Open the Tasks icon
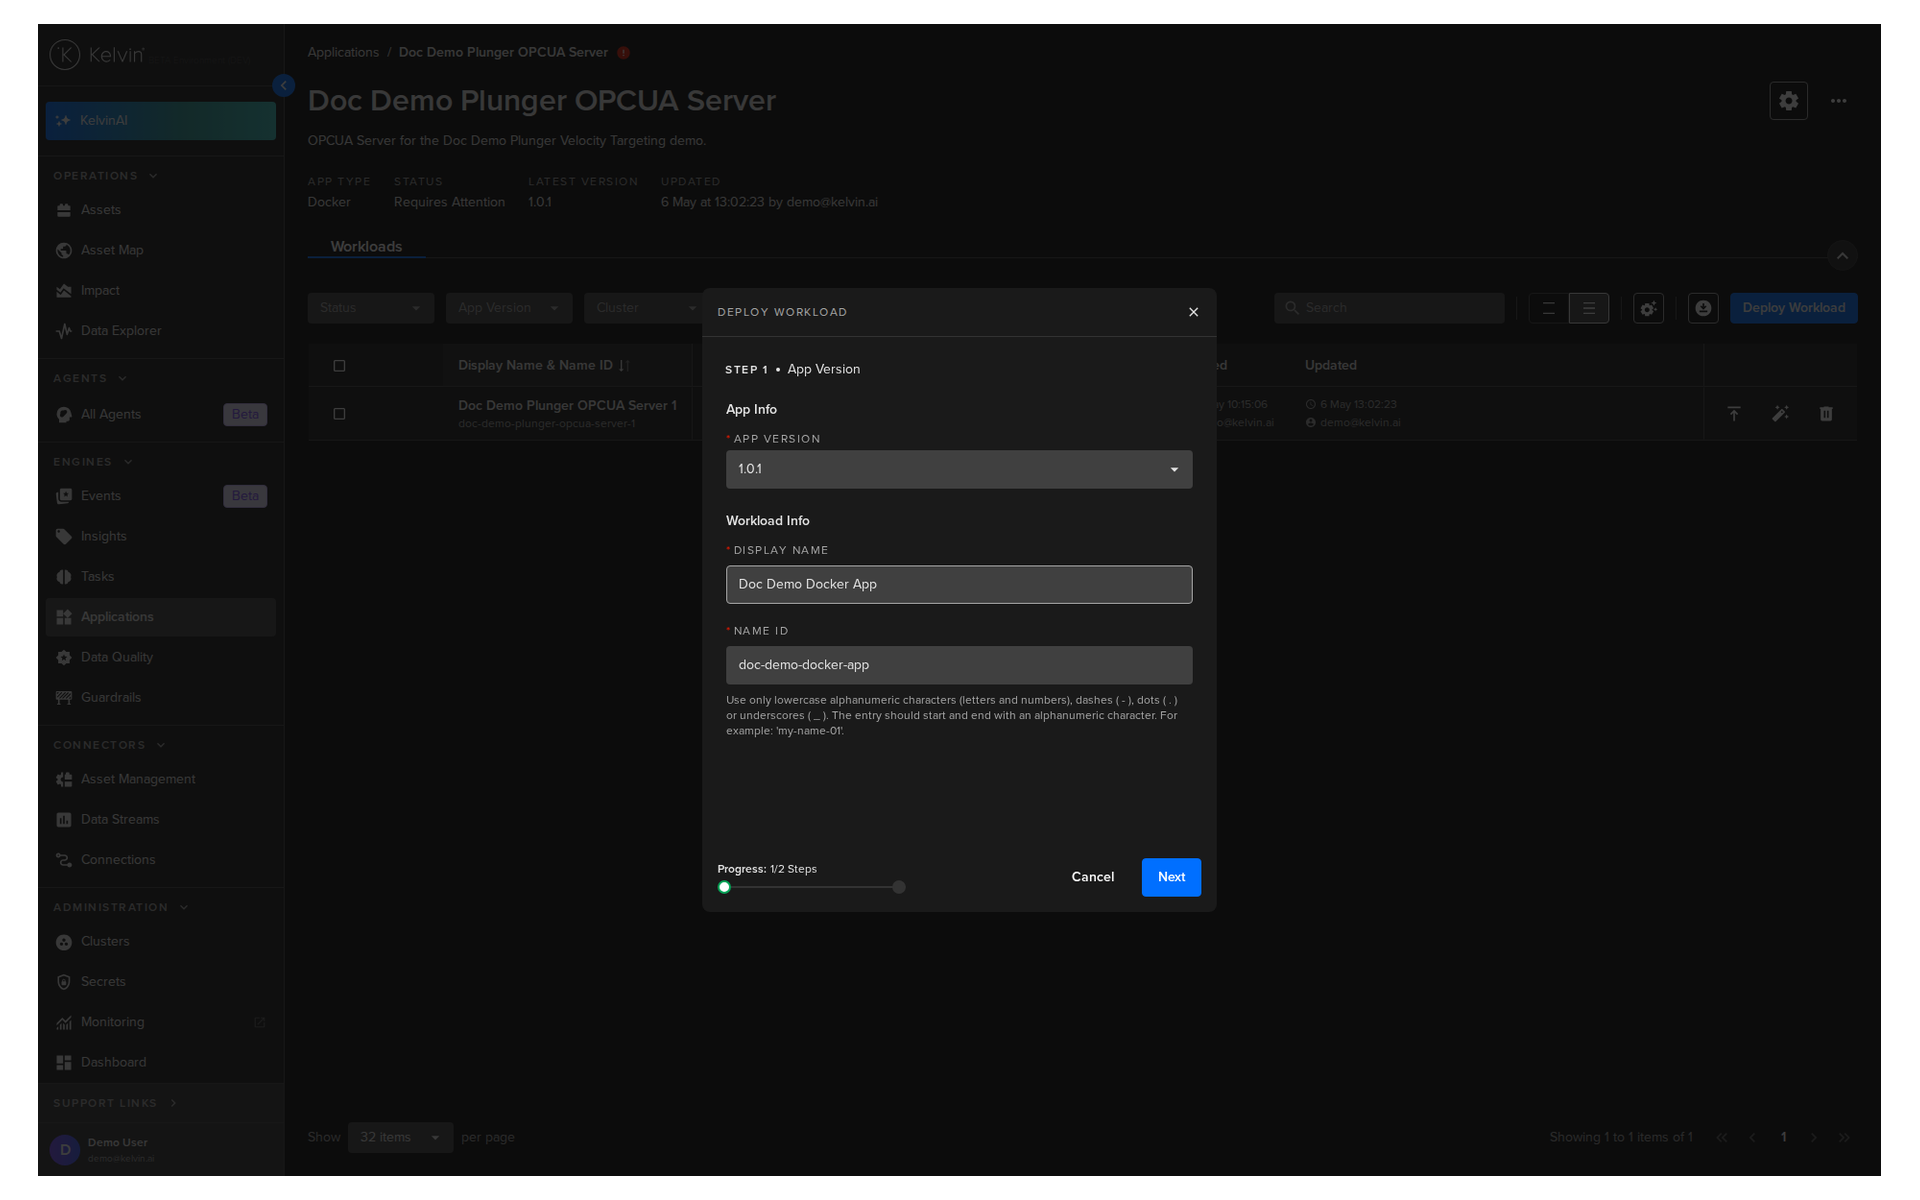The height and width of the screenshot is (1200, 1920). coord(64,577)
